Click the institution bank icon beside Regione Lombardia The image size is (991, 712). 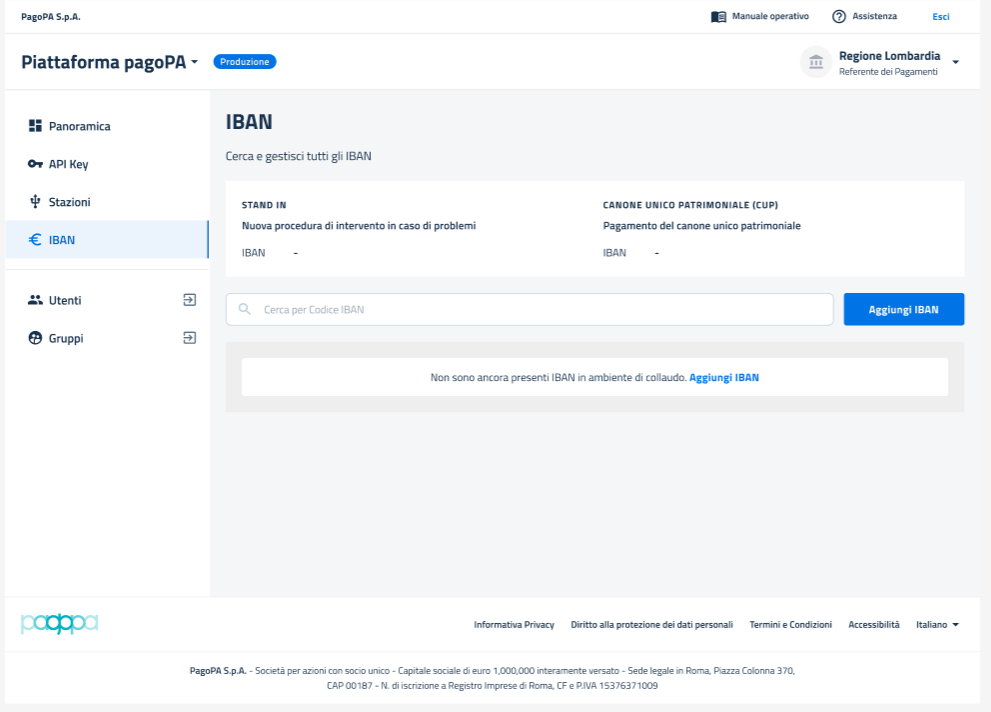tap(816, 62)
